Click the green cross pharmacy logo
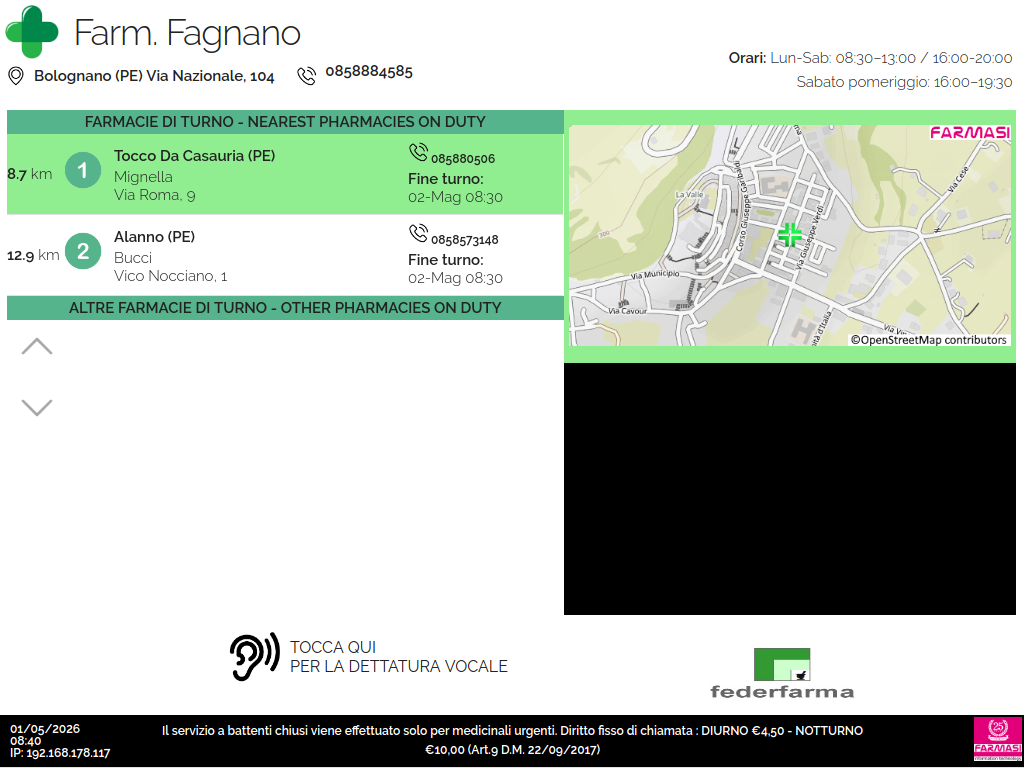This screenshot has height=768, width=1024. [31, 31]
